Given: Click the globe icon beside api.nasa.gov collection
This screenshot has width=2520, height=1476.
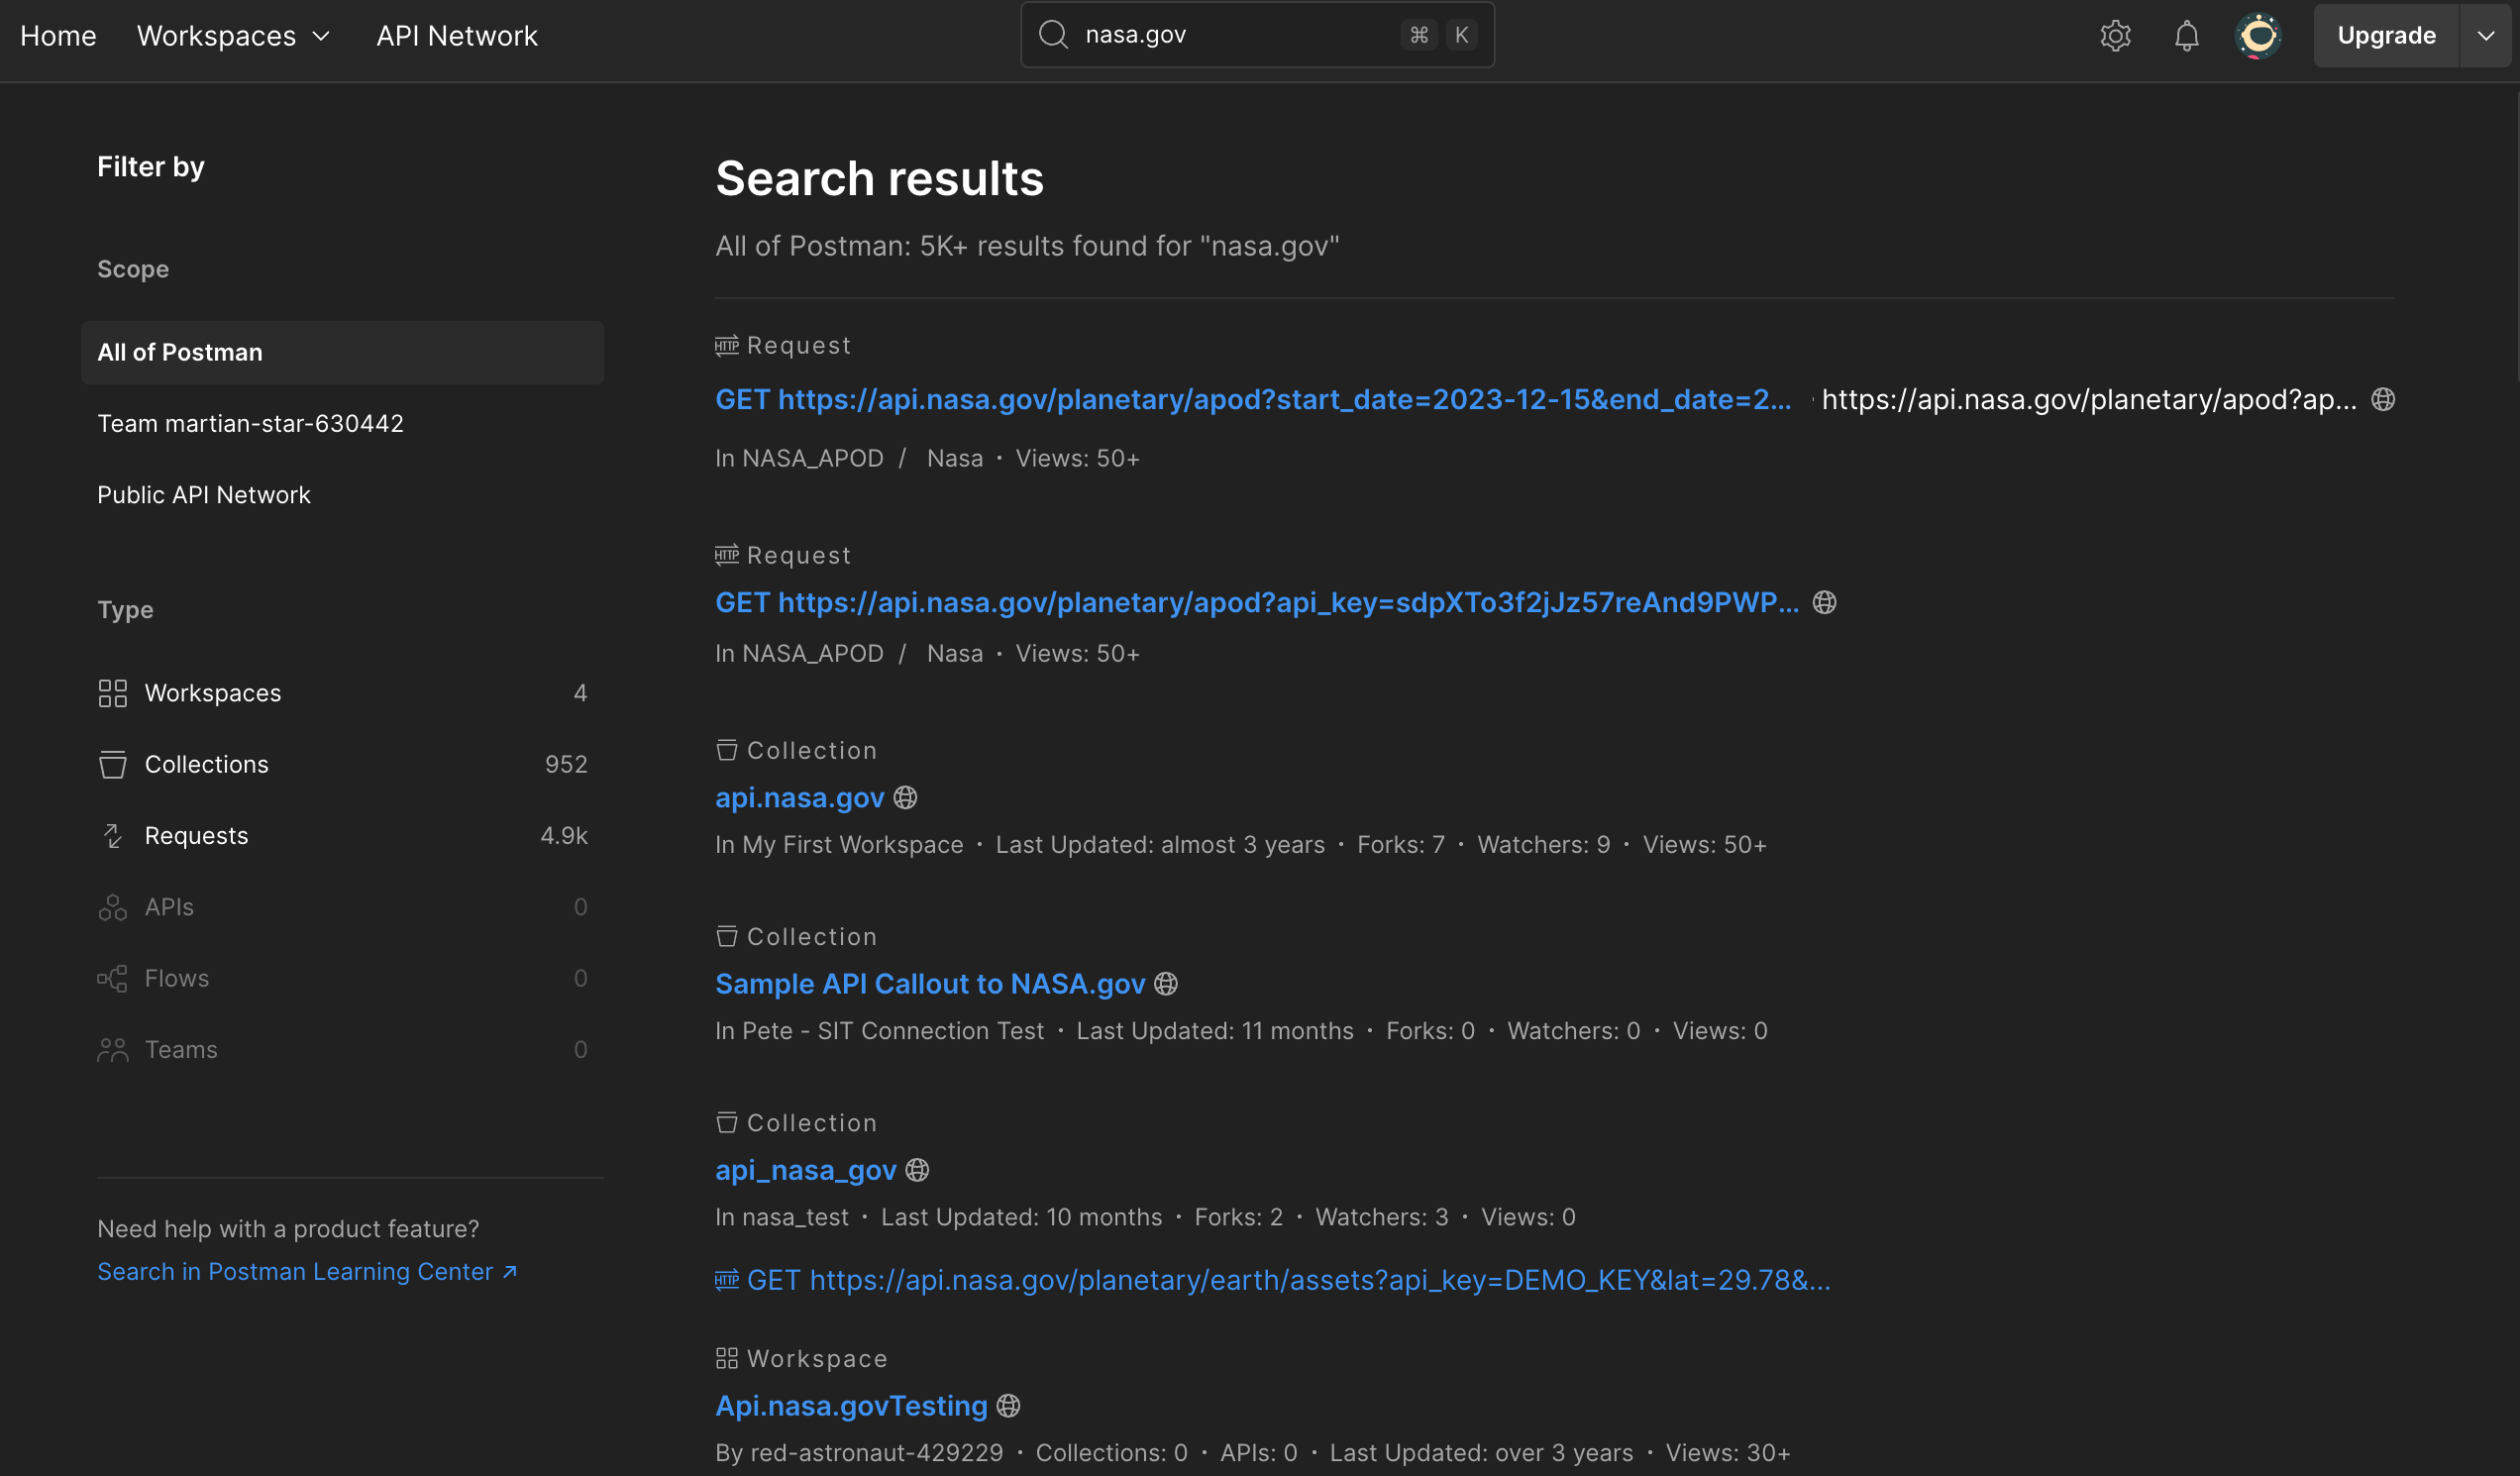Looking at the screenshot, I should point(905,798).
